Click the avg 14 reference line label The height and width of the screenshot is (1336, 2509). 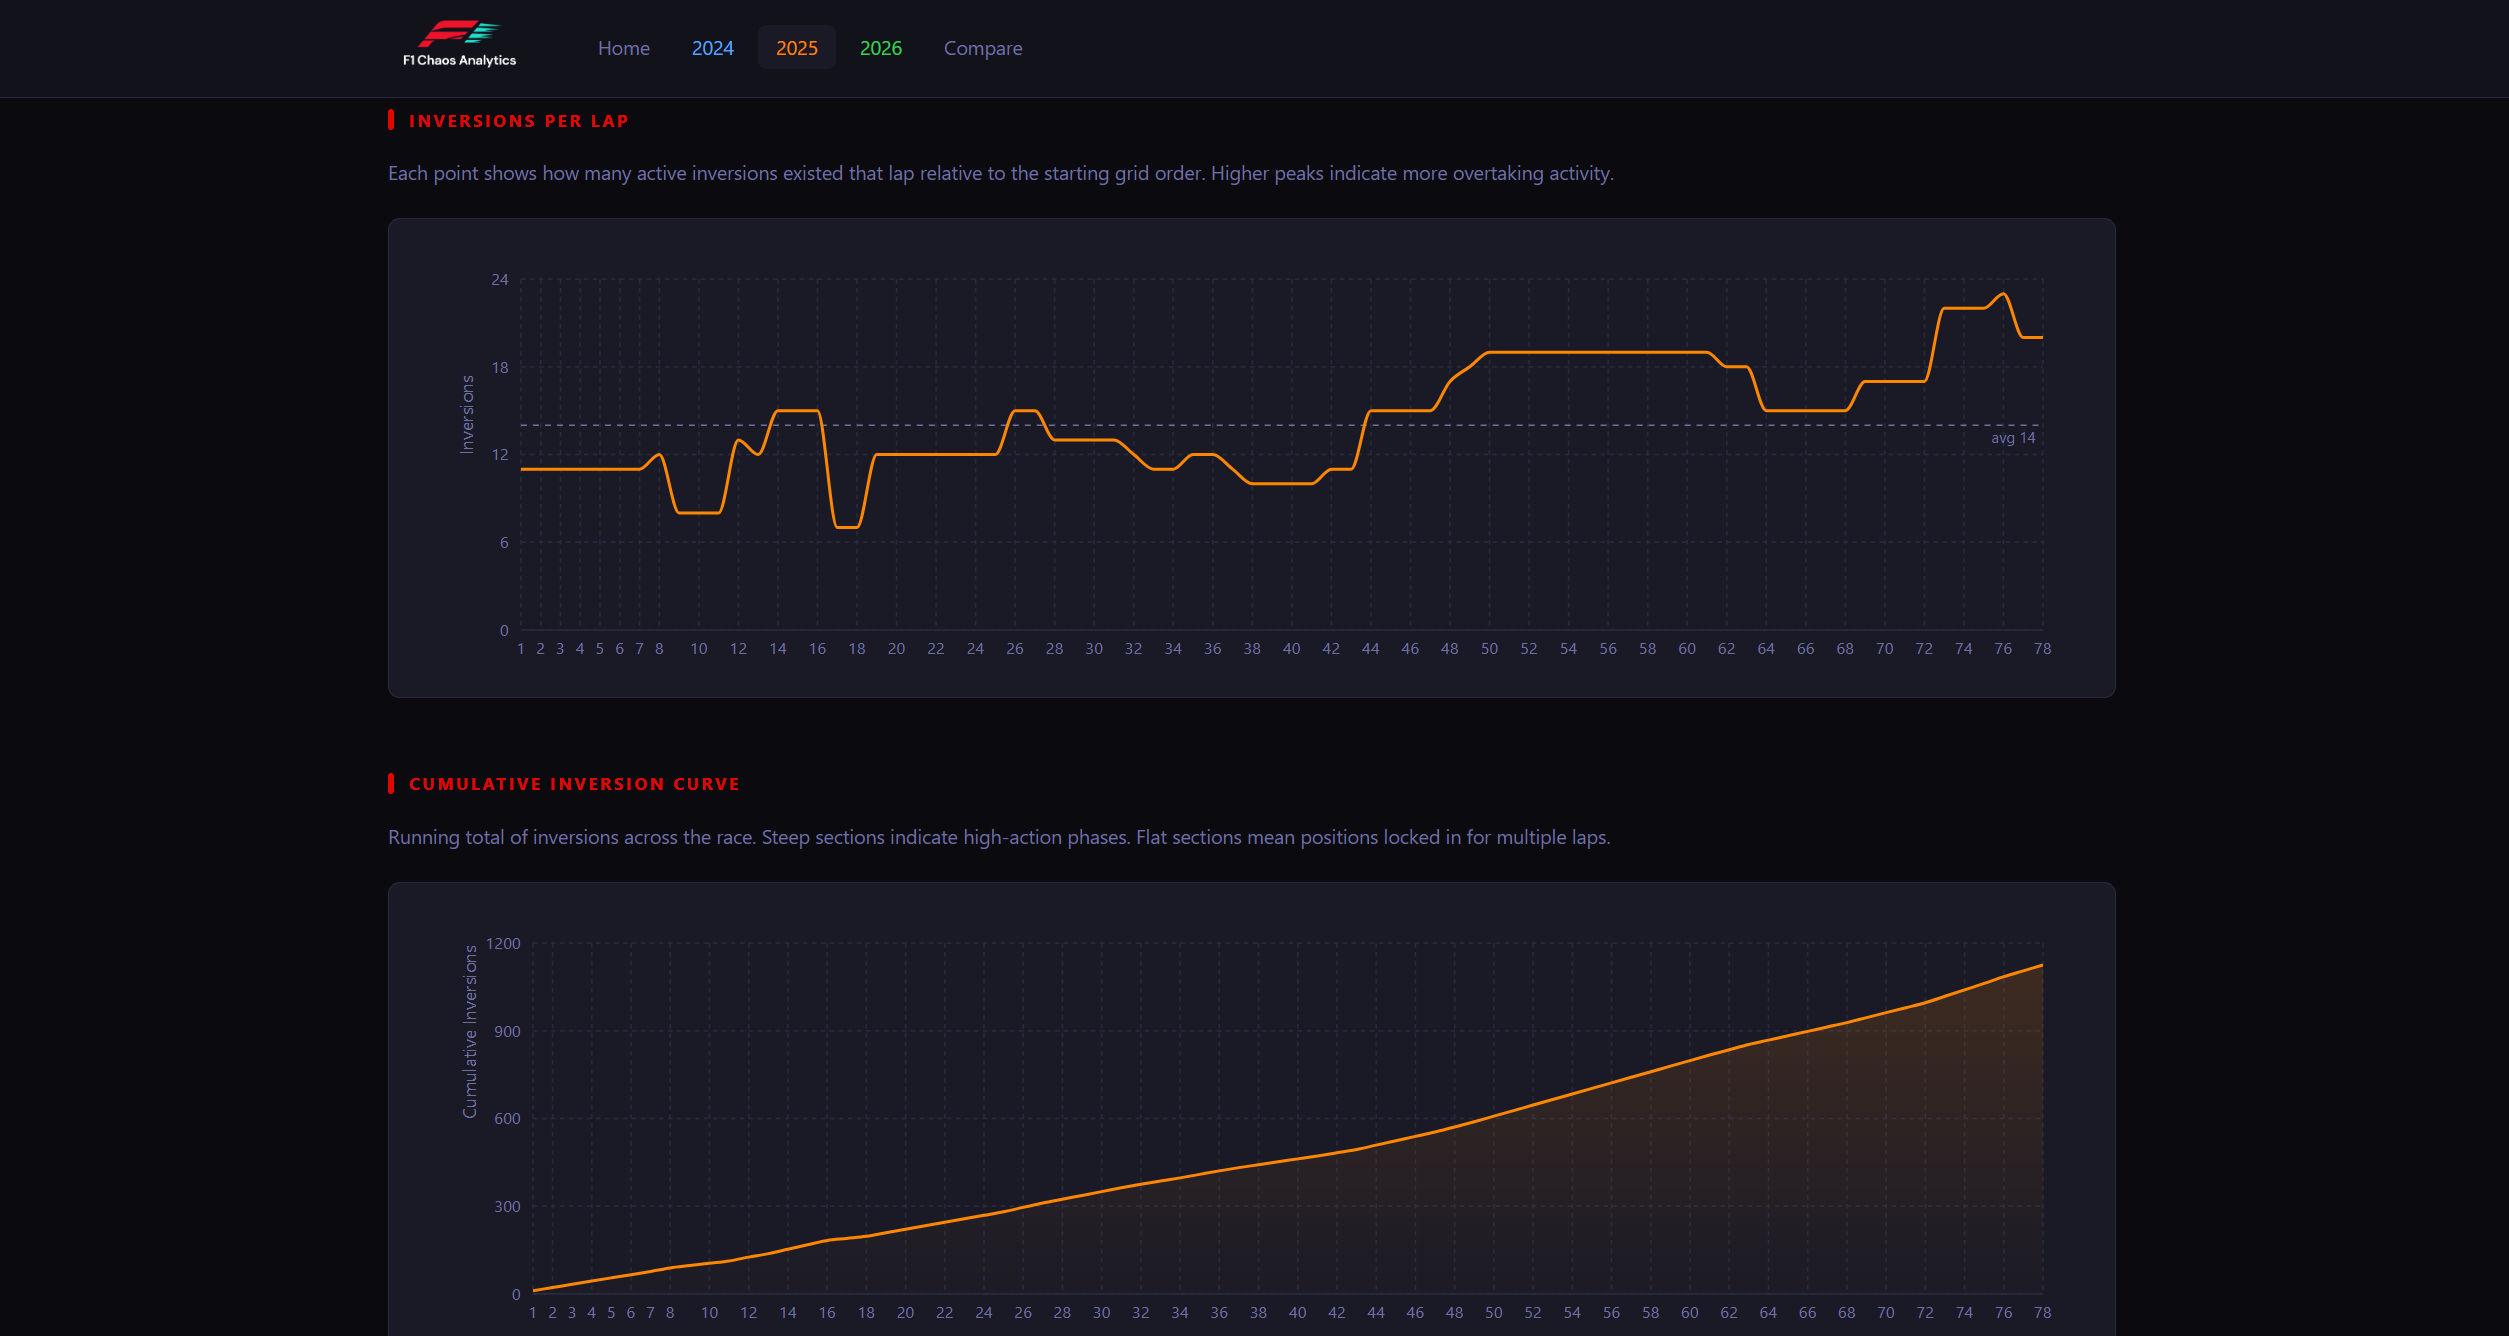[2012, 438]
